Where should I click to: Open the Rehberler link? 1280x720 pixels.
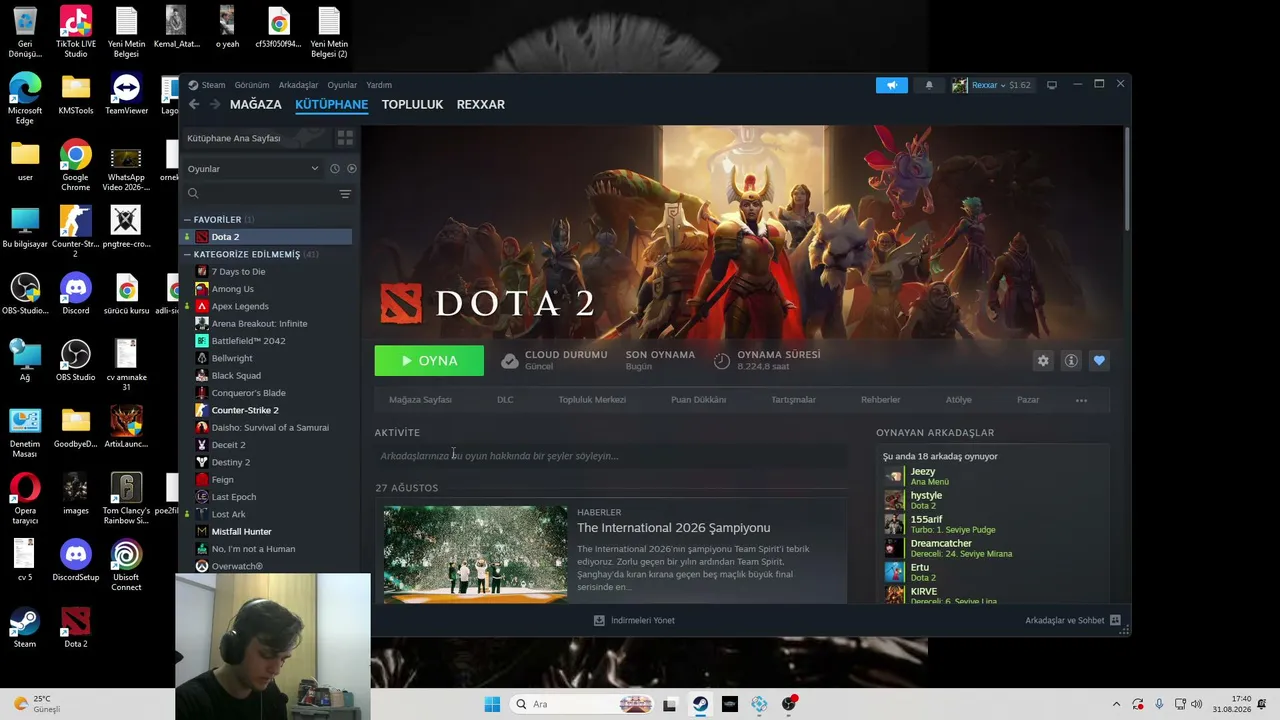(x=881, y=400)
